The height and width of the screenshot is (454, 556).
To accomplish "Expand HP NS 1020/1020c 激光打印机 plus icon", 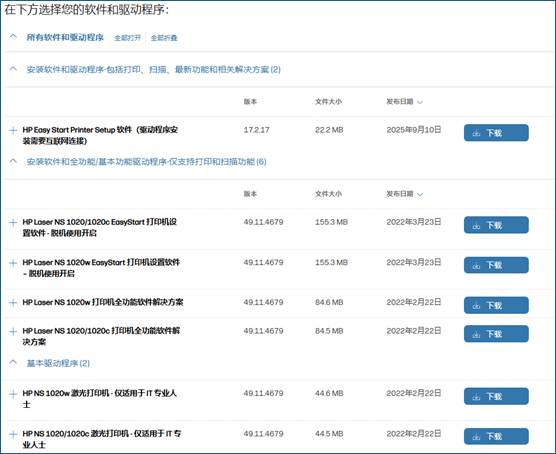I will [x=13, y=434].
